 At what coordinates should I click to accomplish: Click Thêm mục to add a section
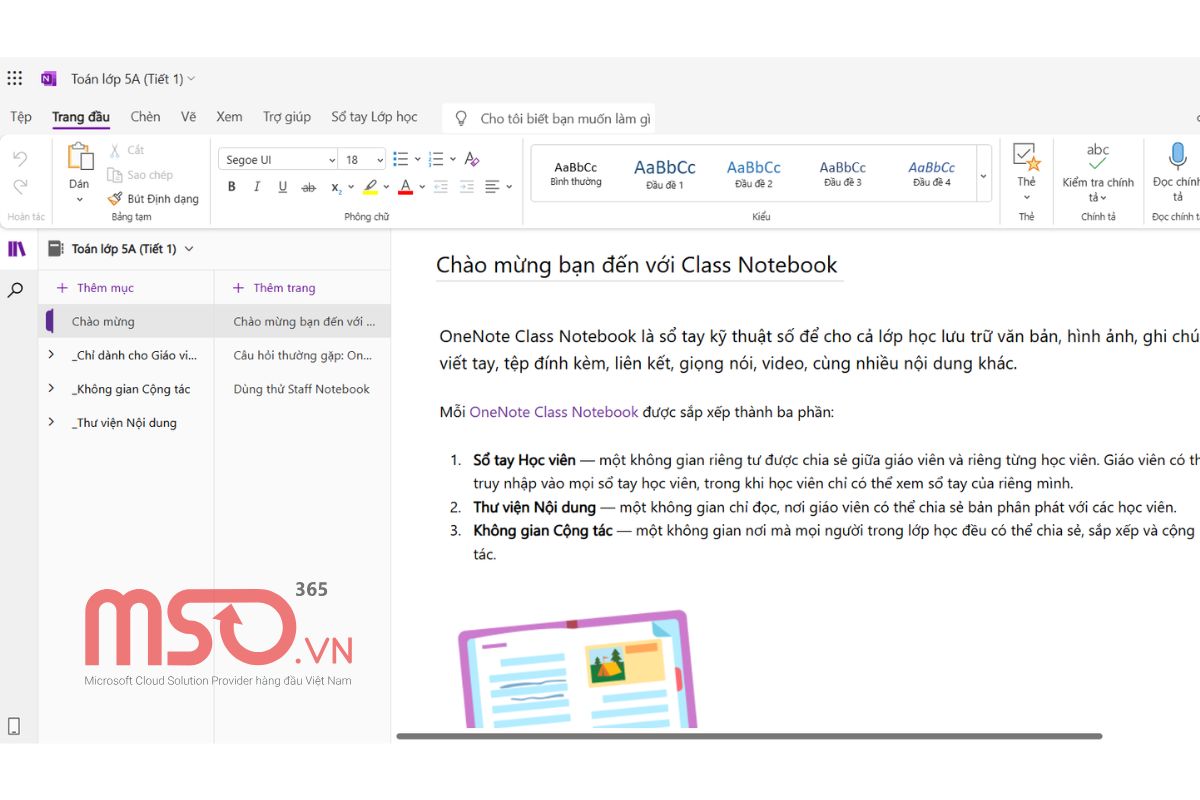[95, 288]
